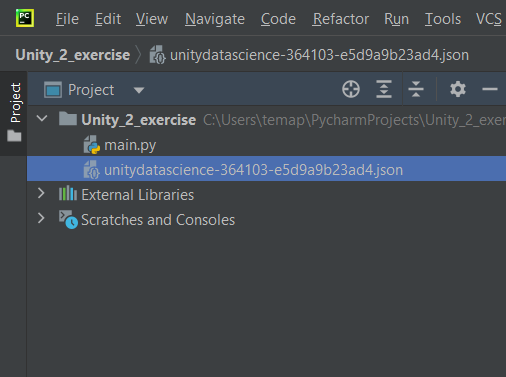Select Unity_2_exercise root folder in tree
The image size is (506, 377).
click(138, 120)
